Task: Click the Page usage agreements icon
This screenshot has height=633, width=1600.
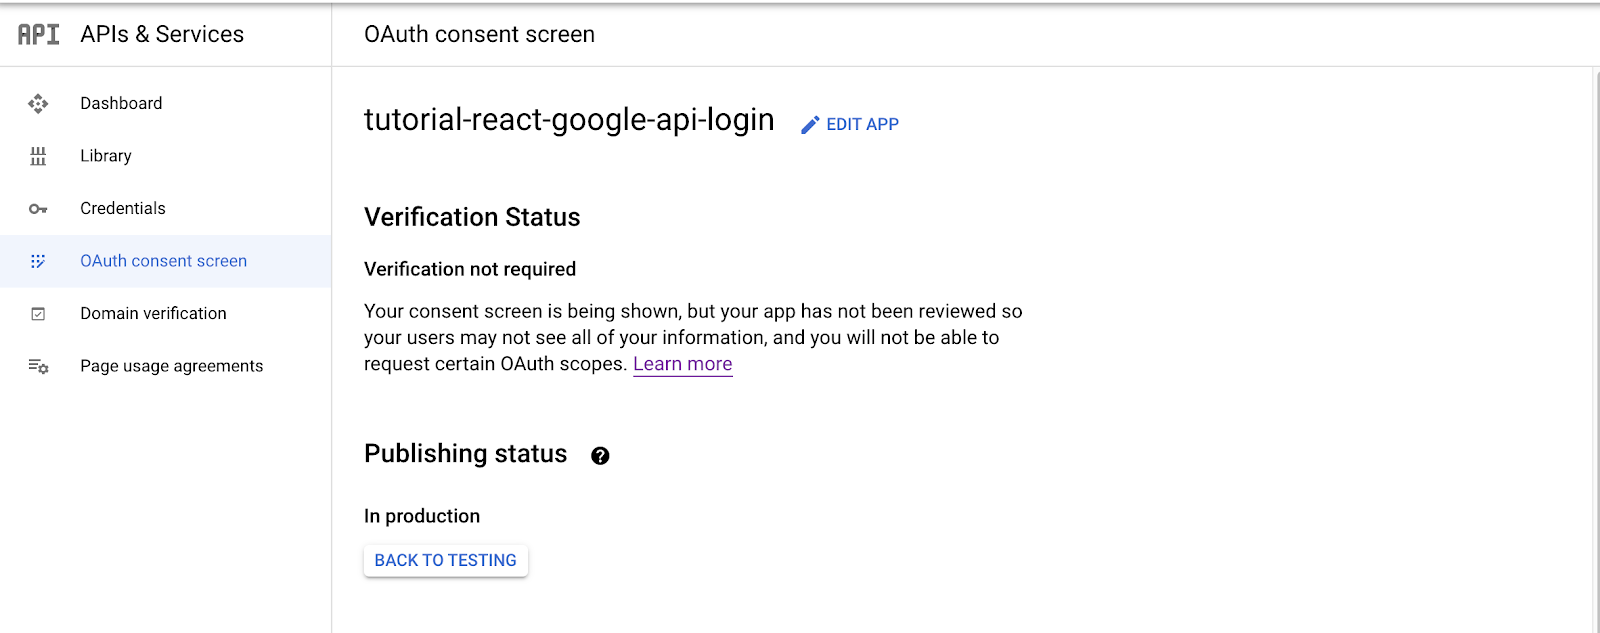Action: click(38, 366)
